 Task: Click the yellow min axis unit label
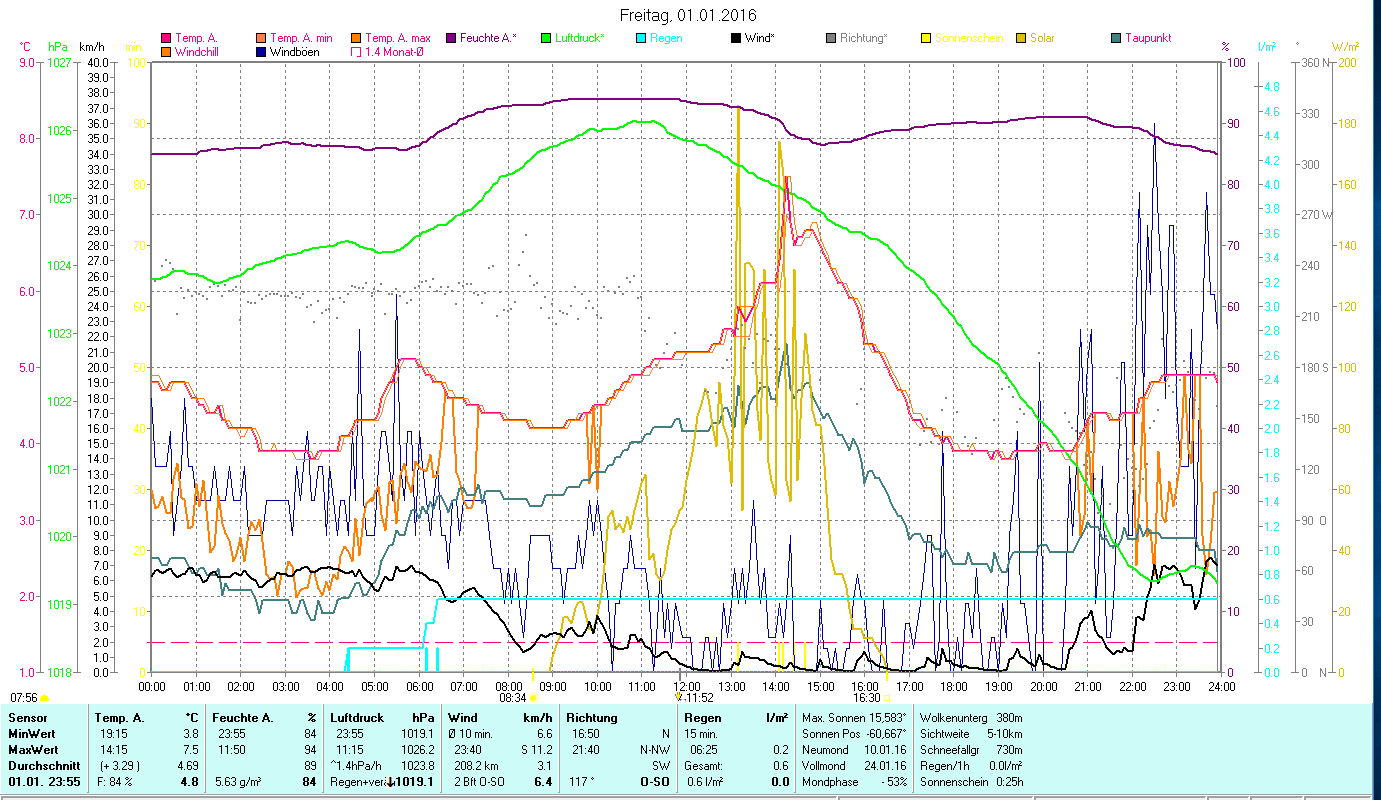pyautogui.click(x=132, y=47)
